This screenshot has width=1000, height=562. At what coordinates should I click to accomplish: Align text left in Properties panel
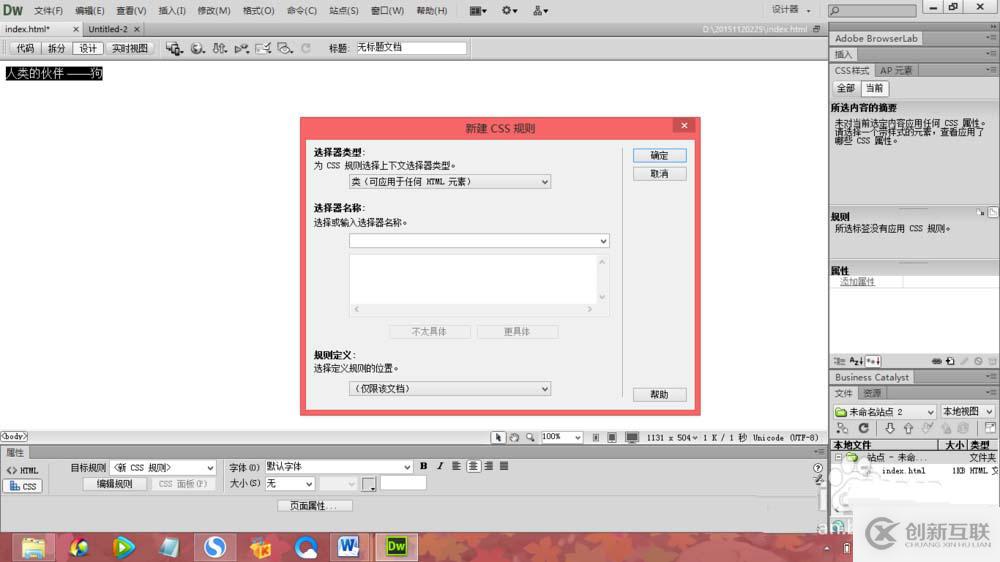pos(457,466)
